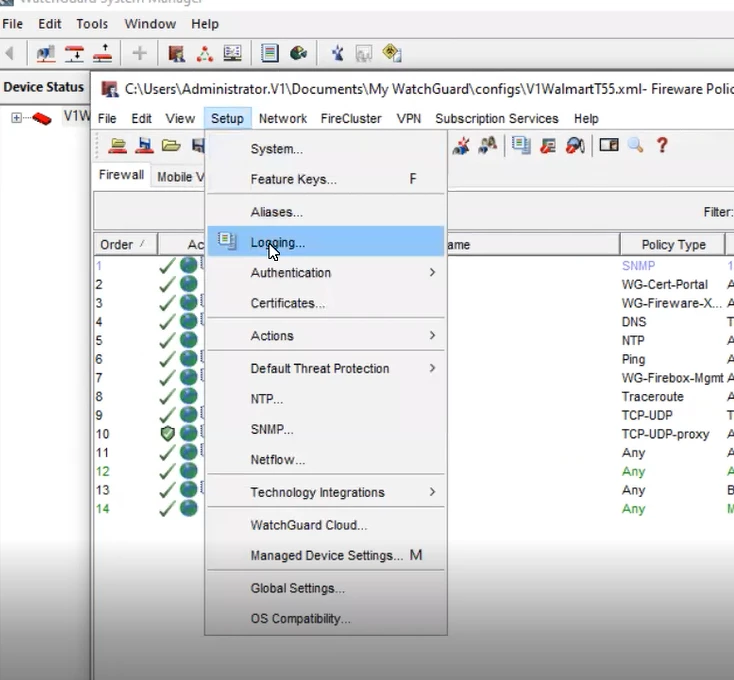Click the Disconnect device icon with up arrow
Screen dimensions: 734x680
tap(103, 53)
